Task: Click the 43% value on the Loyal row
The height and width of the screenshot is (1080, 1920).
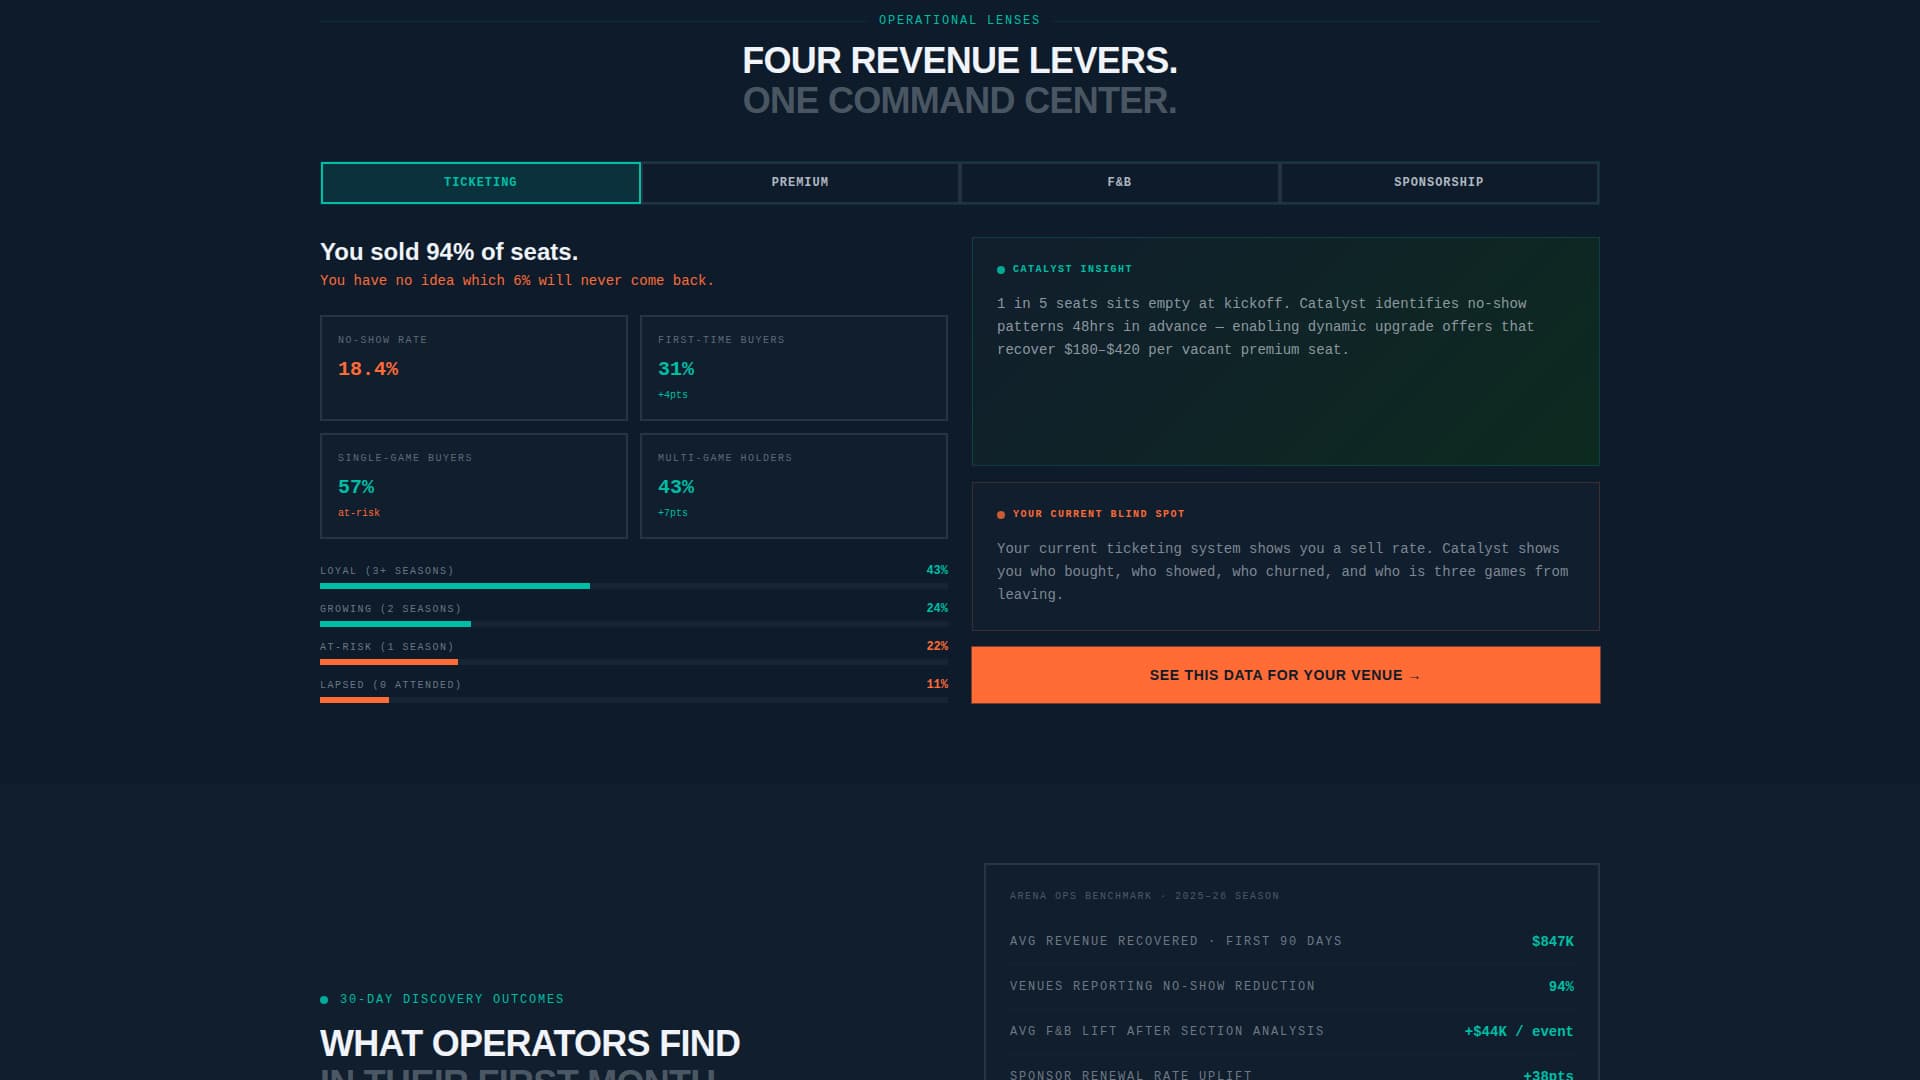Action: pos(937,570)
